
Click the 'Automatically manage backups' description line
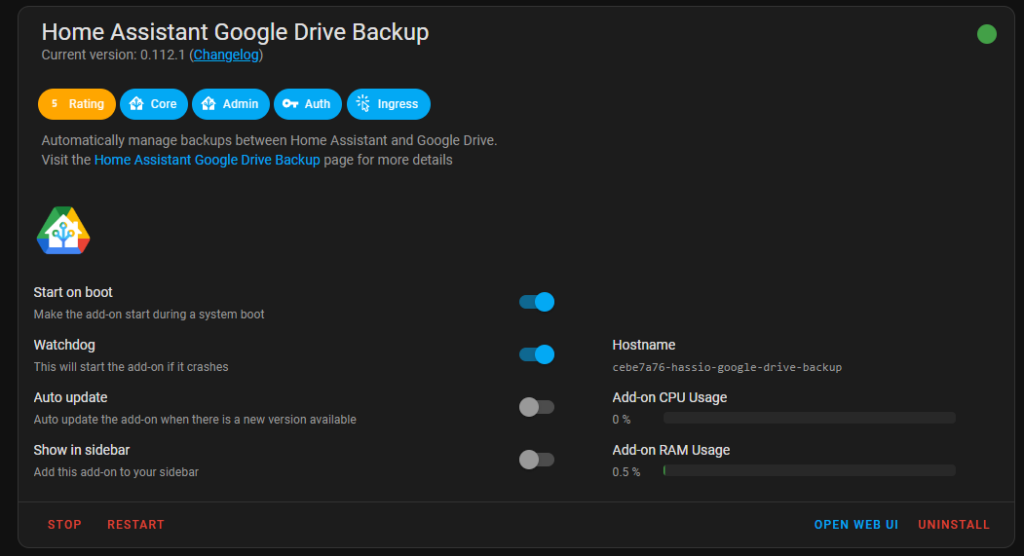pyautogui.click(x=269, y=140)
